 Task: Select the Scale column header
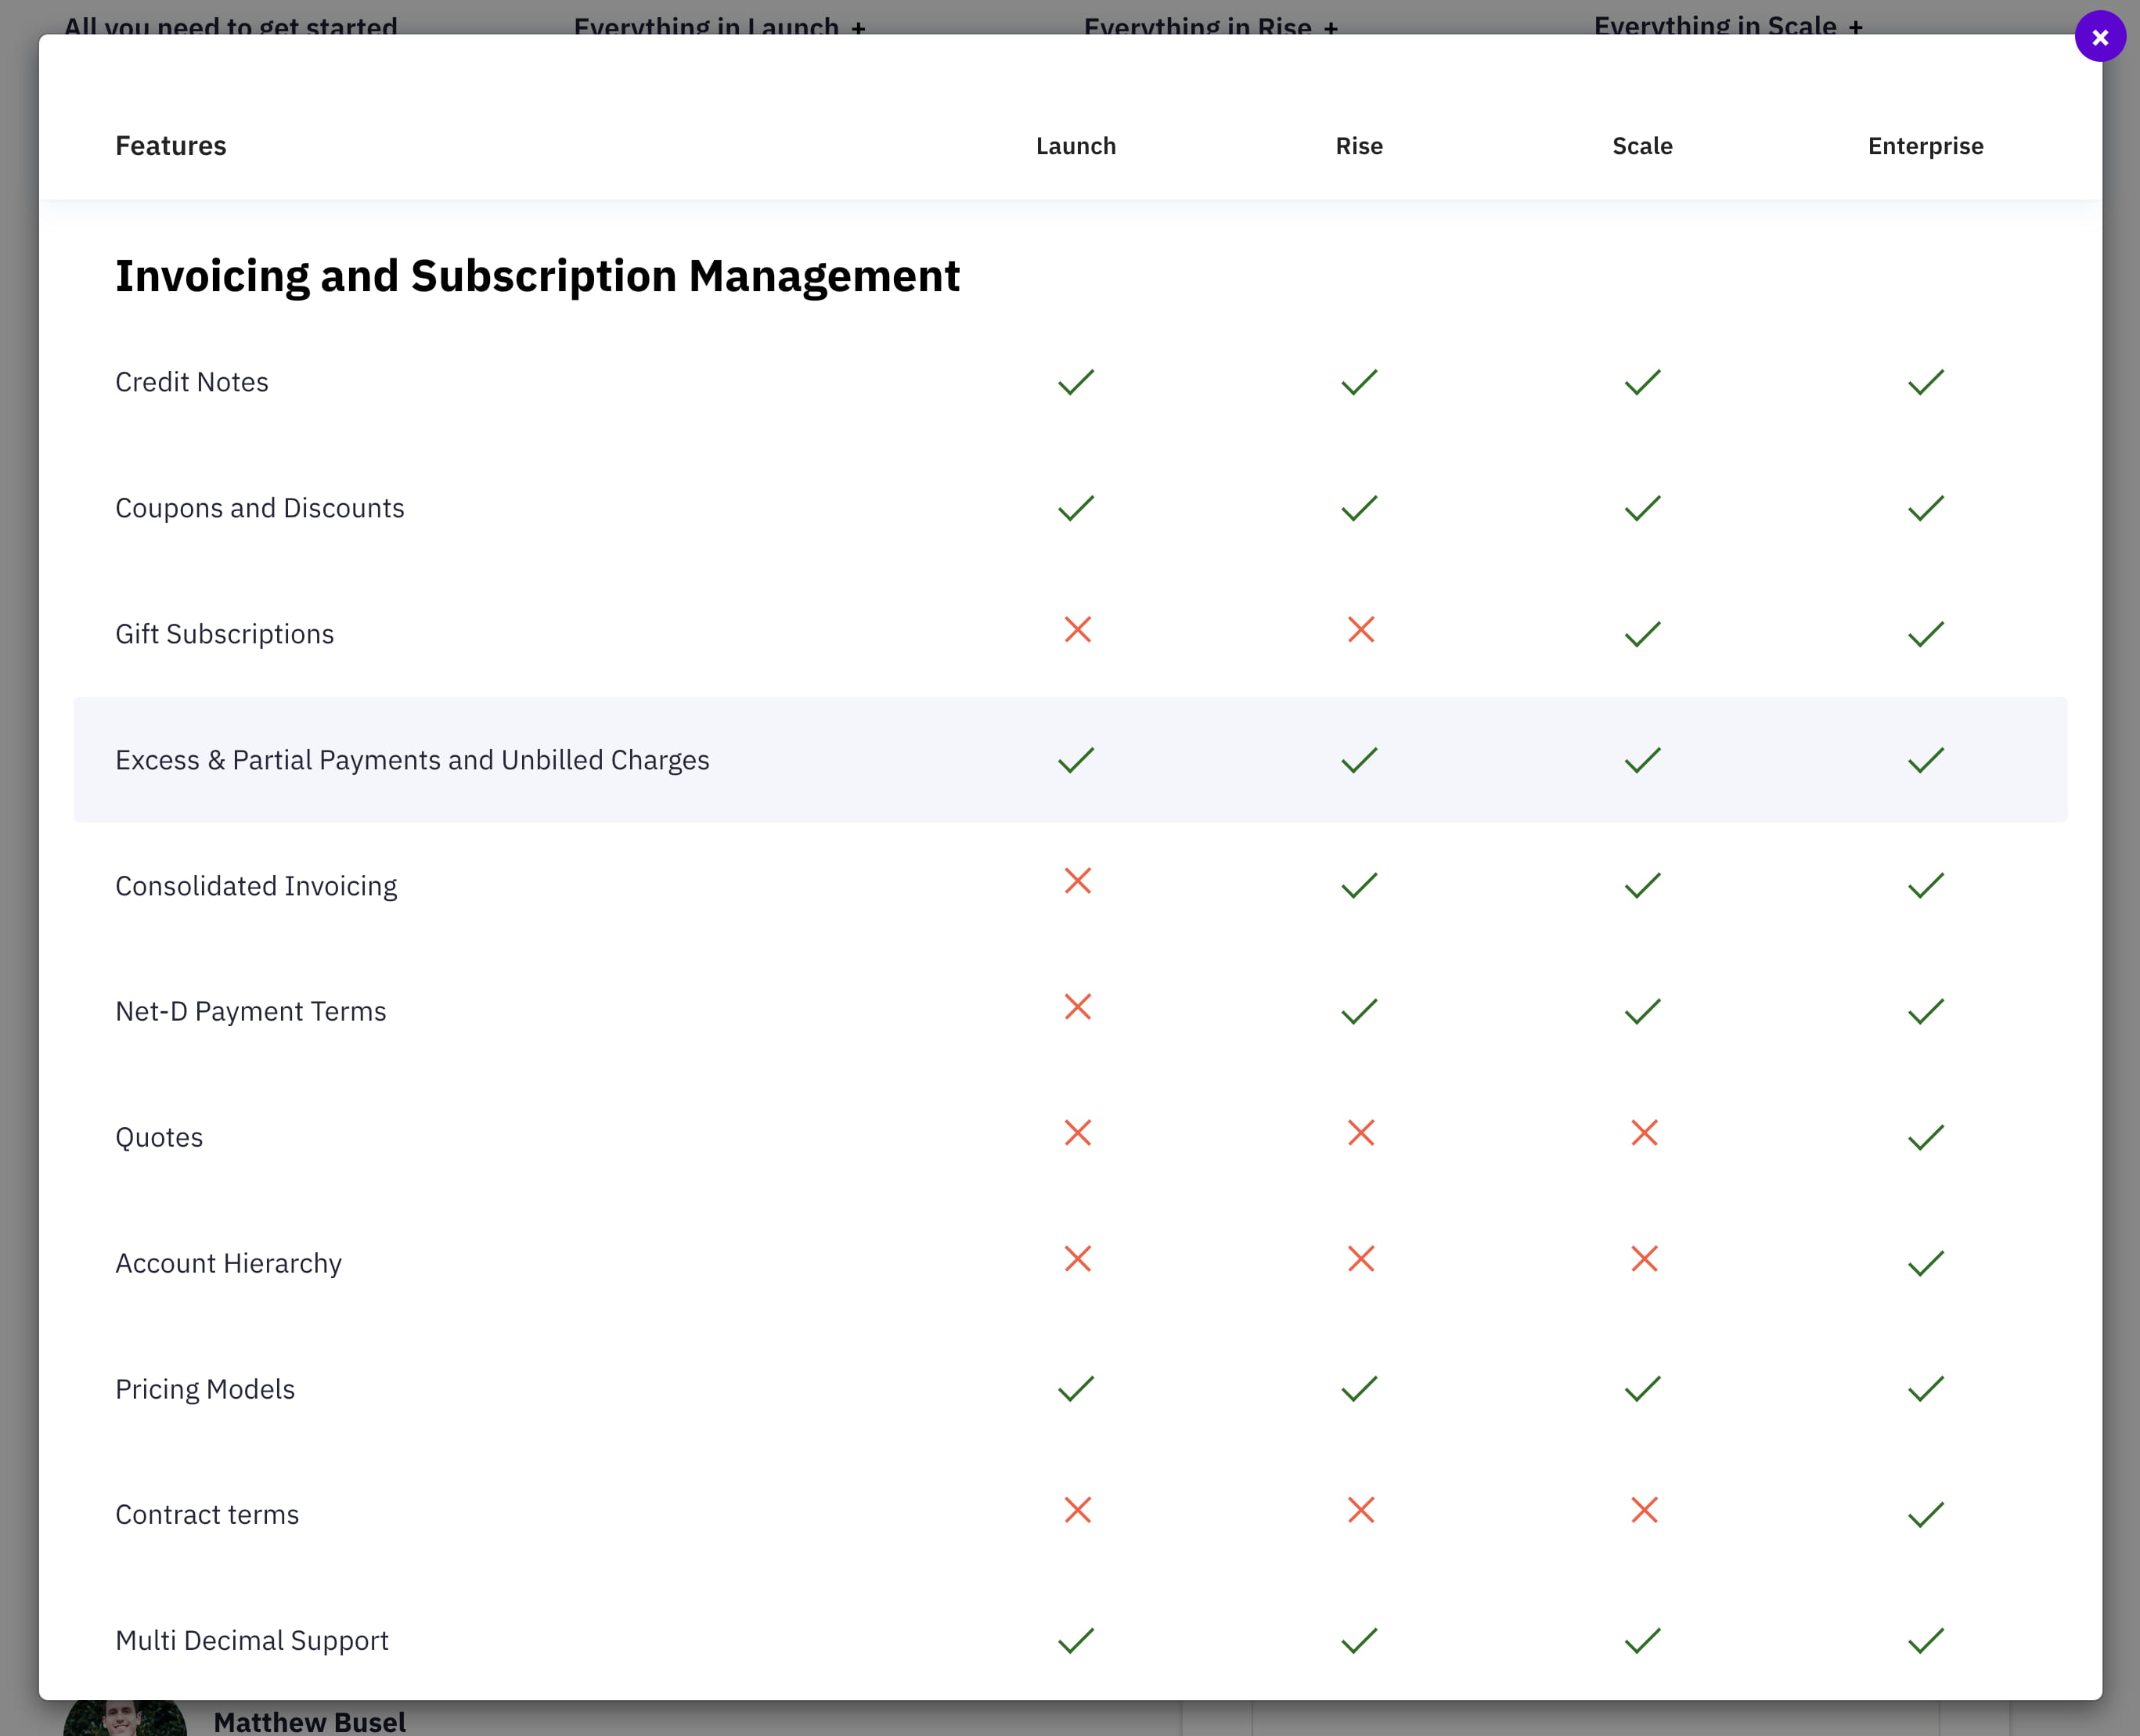tap(1642, 146)
